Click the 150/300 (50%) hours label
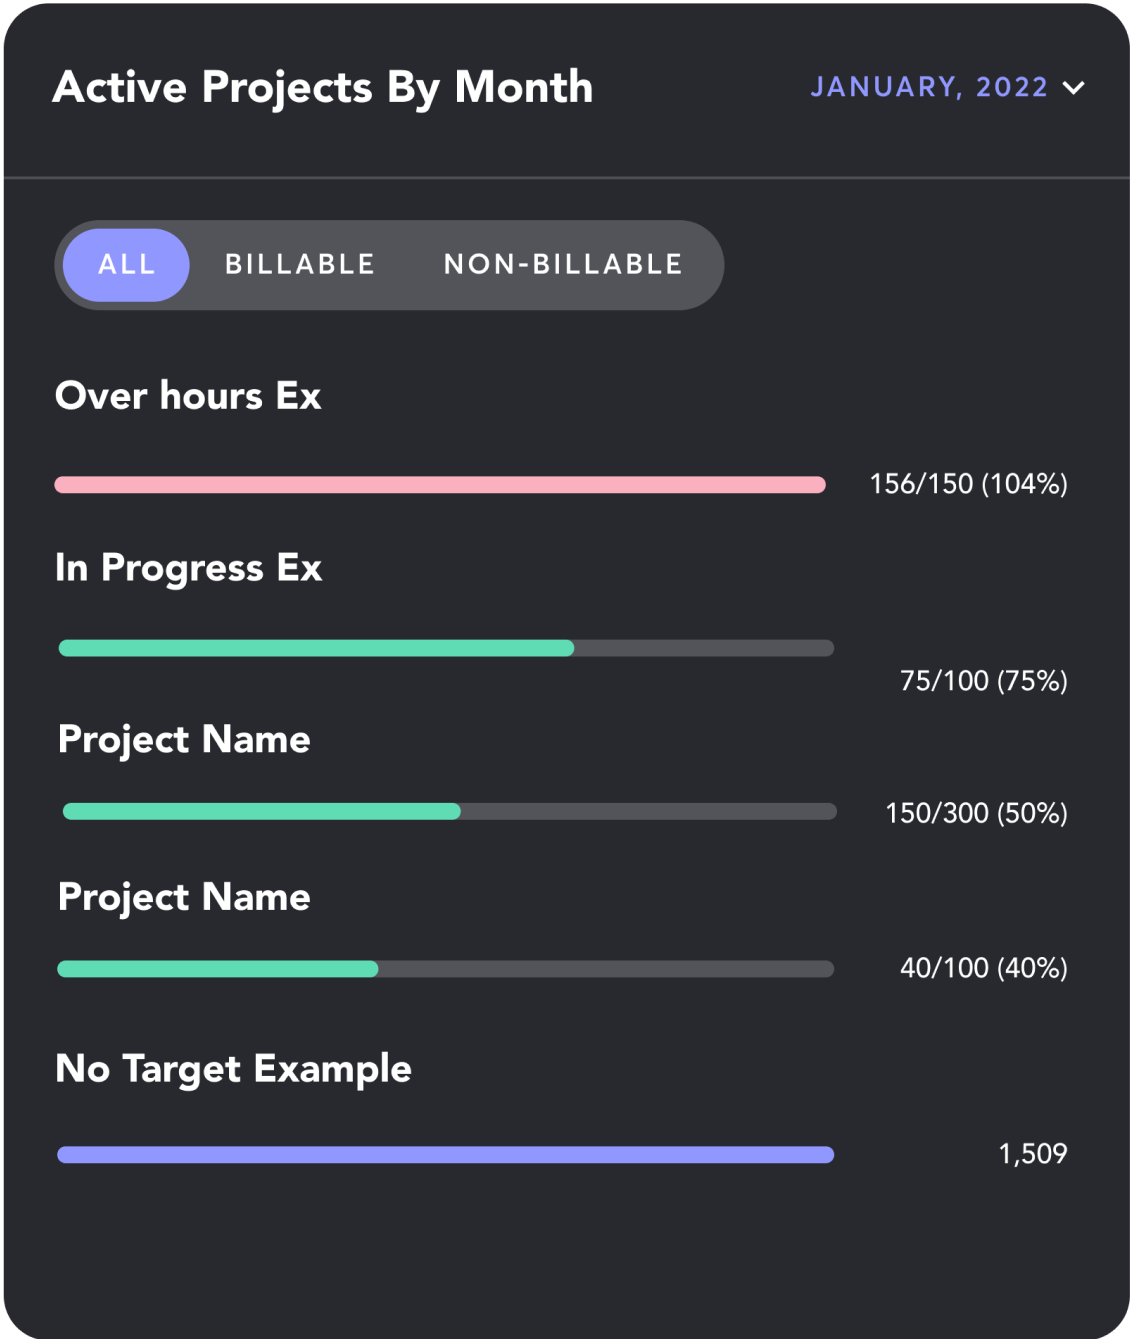 pyautogui.click(x=976, y=813)
